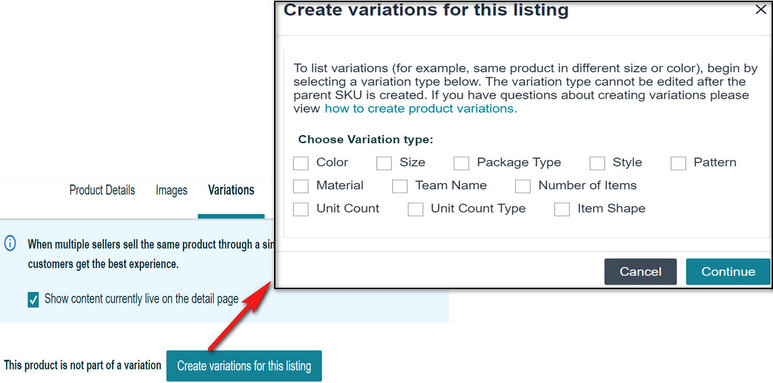Click the 'Create variations for this listing' dialog title

pos(426,9)
